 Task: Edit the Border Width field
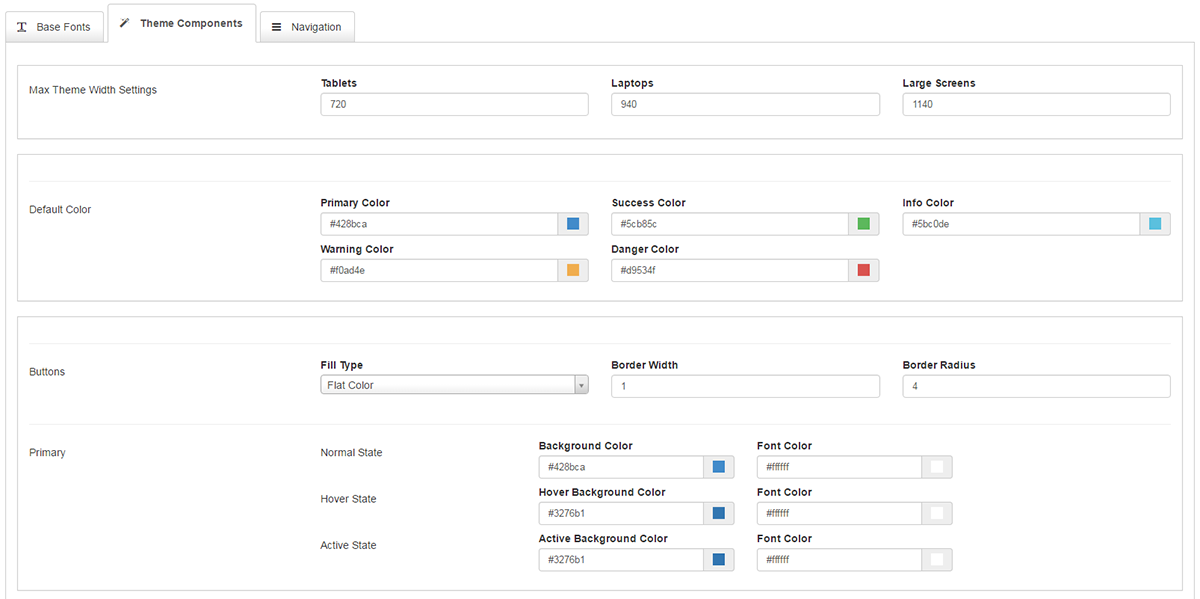tap(745, 386)
